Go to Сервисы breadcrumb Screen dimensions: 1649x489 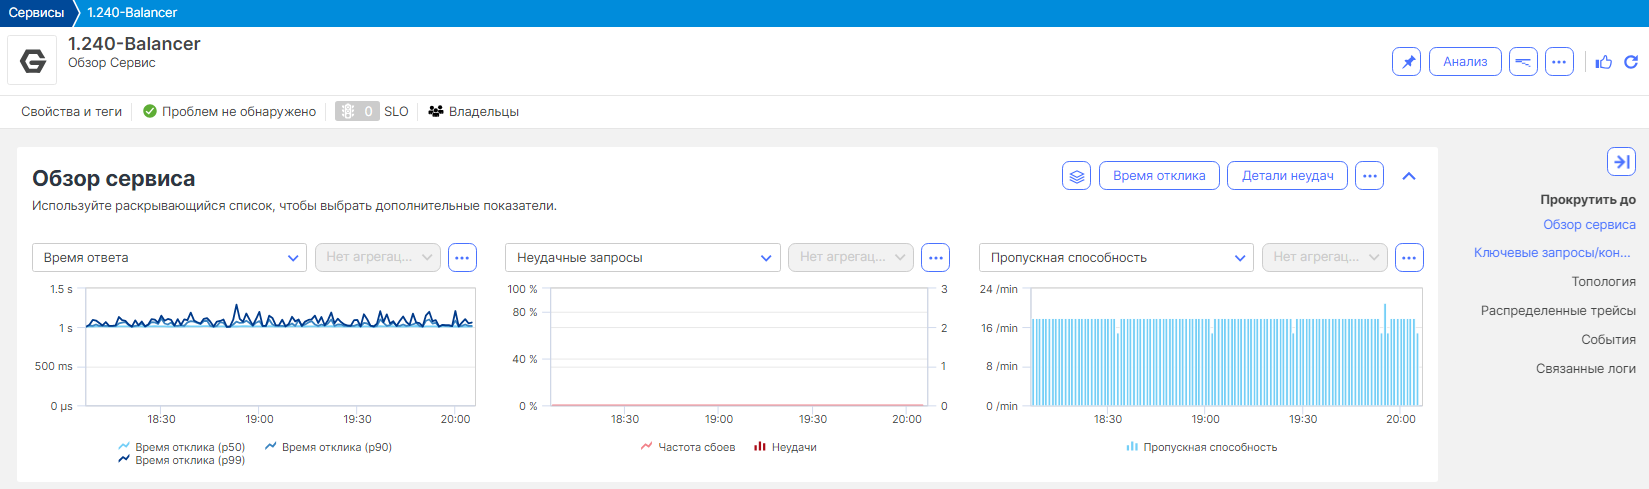tap(36, 13)
